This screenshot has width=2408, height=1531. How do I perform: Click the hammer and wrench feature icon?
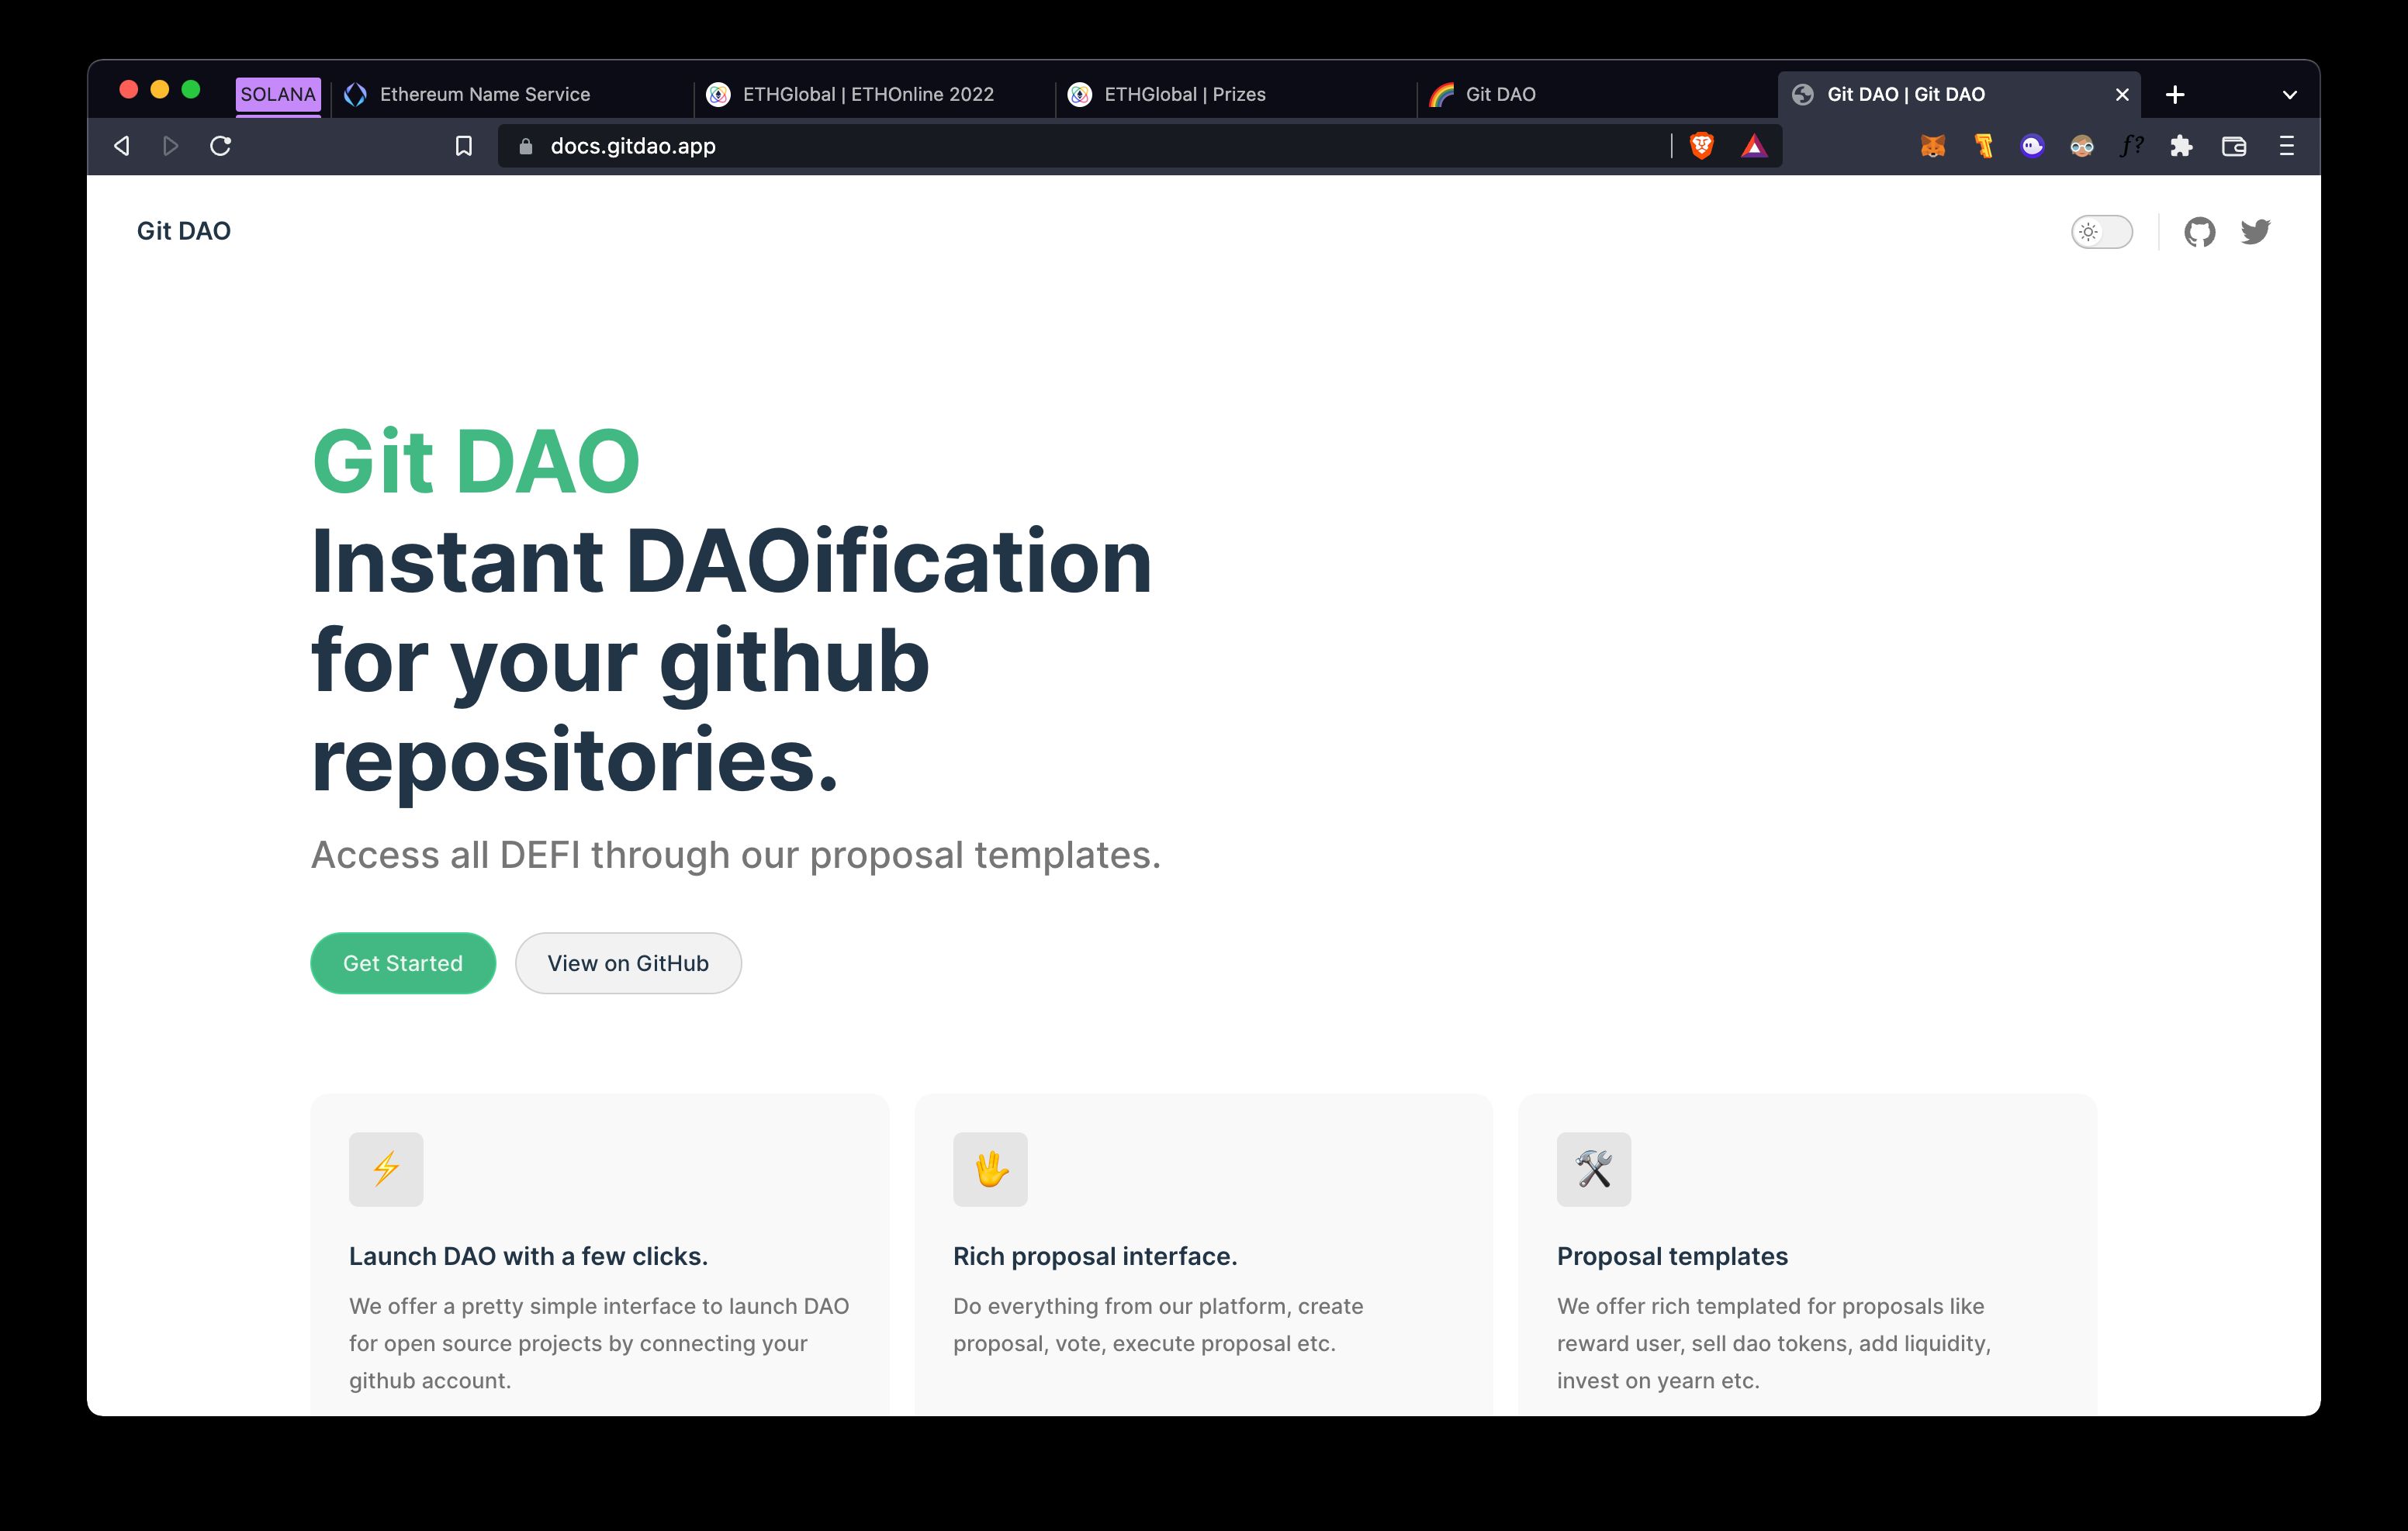[1594, 1169]
